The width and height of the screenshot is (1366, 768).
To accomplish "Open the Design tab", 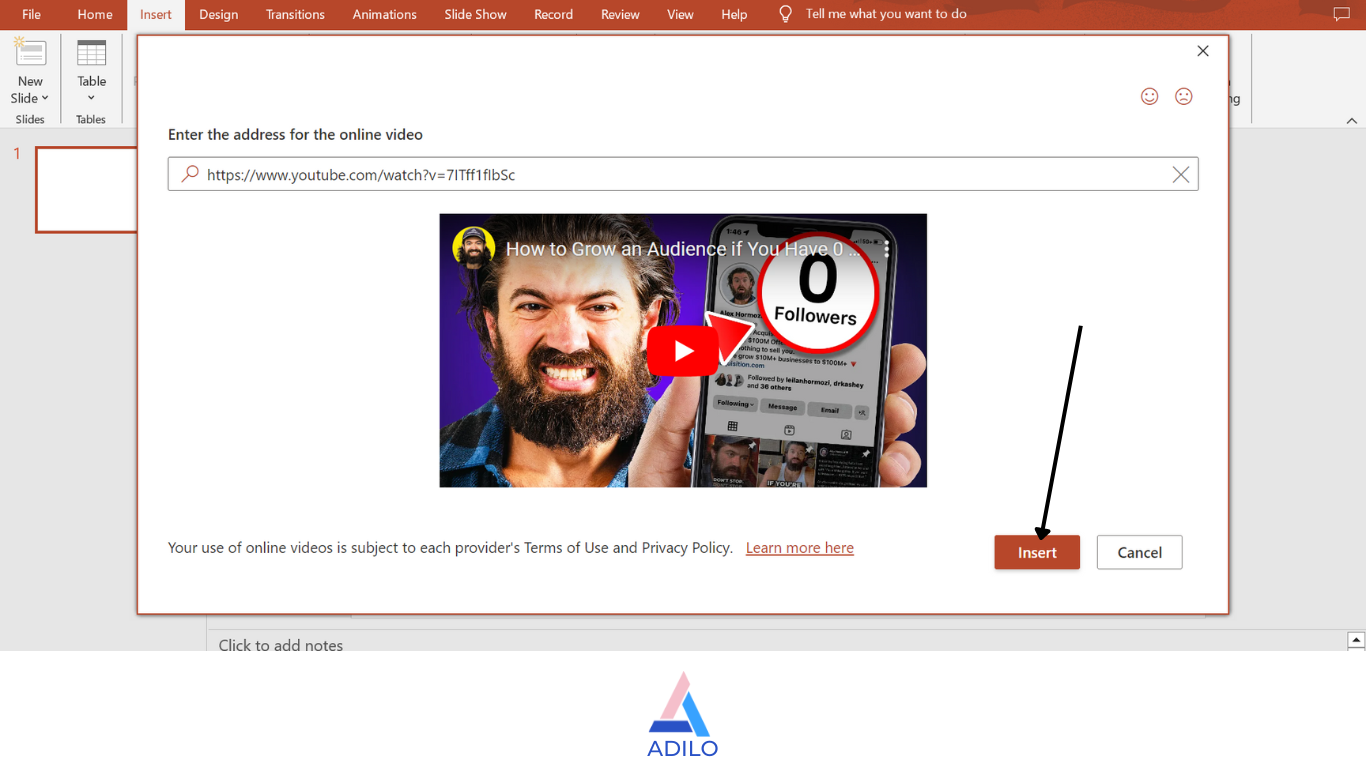I will (218, 14).
